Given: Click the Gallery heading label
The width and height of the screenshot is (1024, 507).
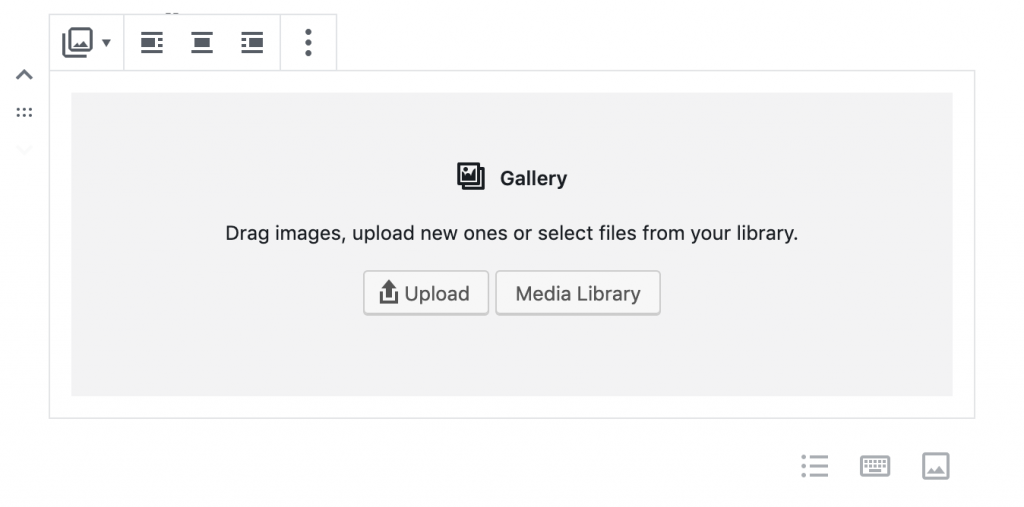Looking at the screenshot, I should tap(533, 179).
